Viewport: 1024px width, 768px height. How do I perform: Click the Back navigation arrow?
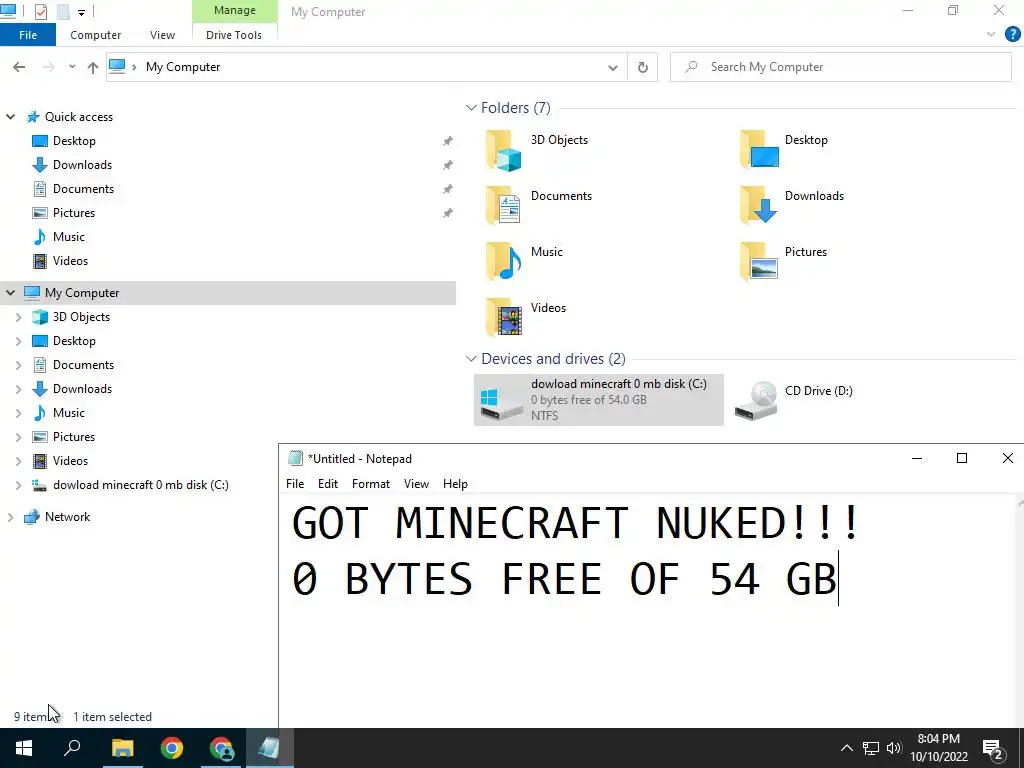tap(19, 67)
